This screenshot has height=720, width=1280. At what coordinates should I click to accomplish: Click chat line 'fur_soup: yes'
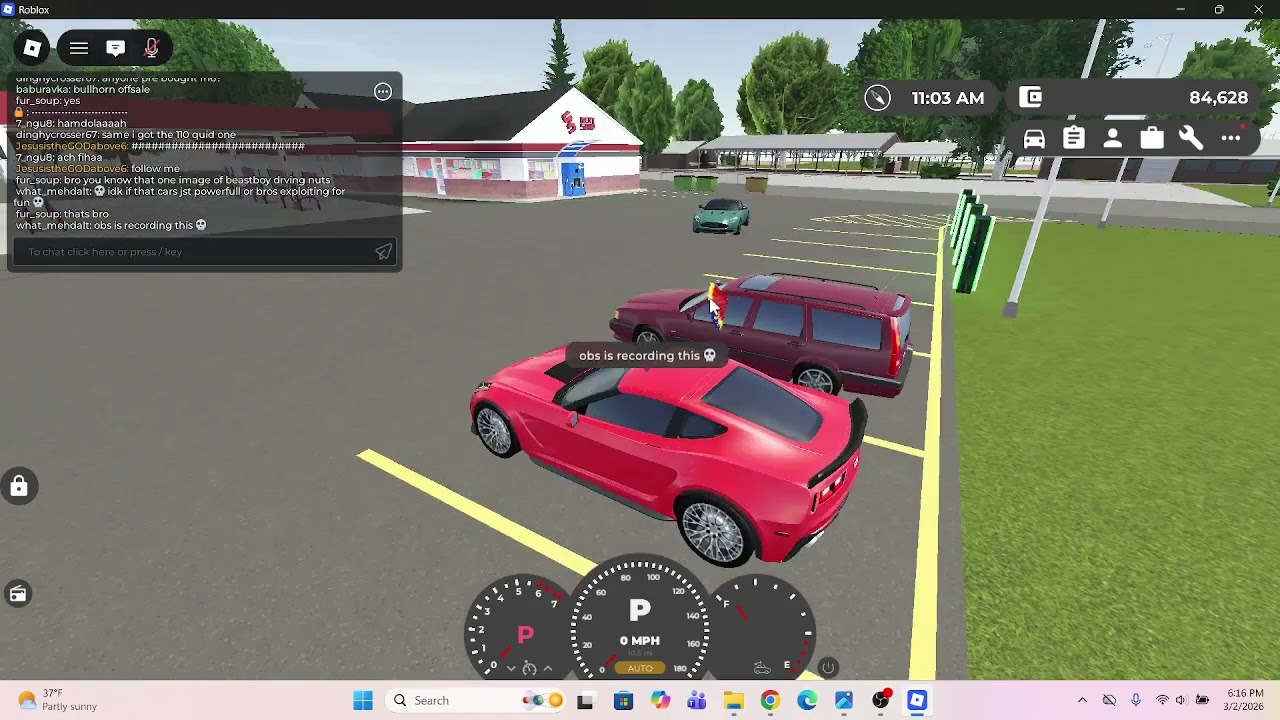pyautogui.click(x=48, y=101)
